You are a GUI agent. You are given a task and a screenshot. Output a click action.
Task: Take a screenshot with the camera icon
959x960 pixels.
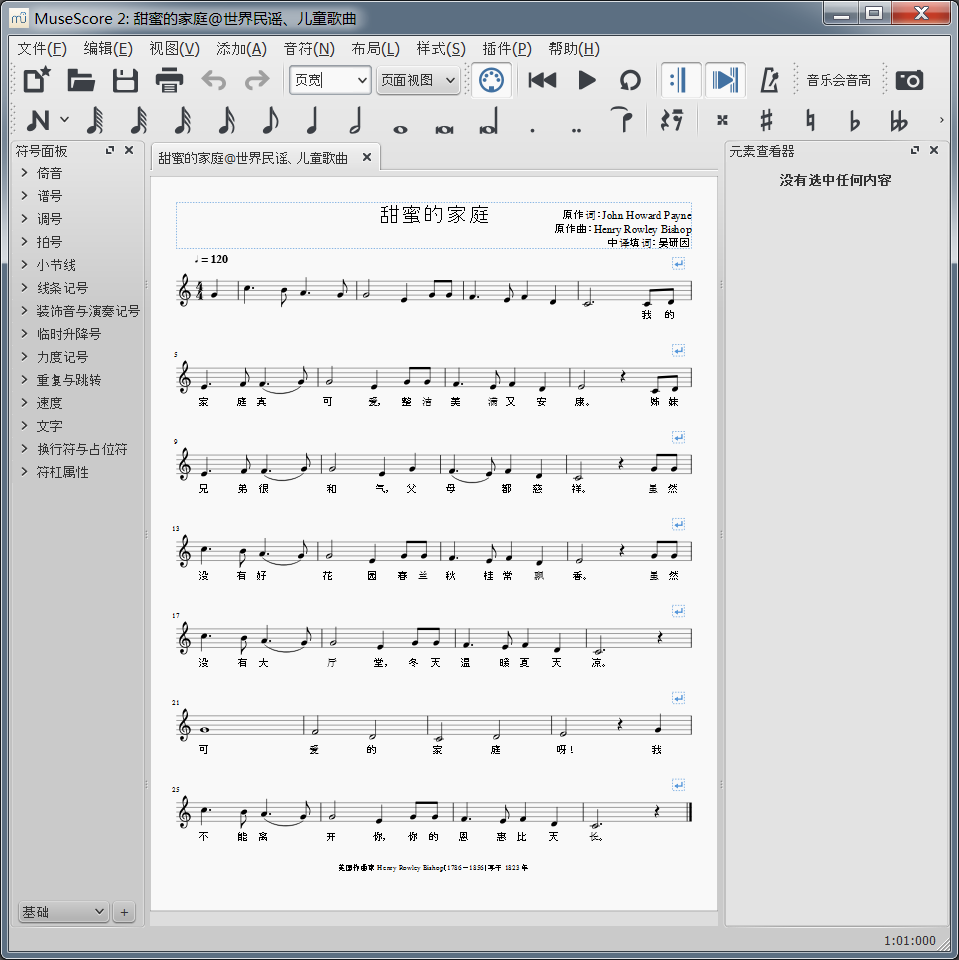coord(909,80)
